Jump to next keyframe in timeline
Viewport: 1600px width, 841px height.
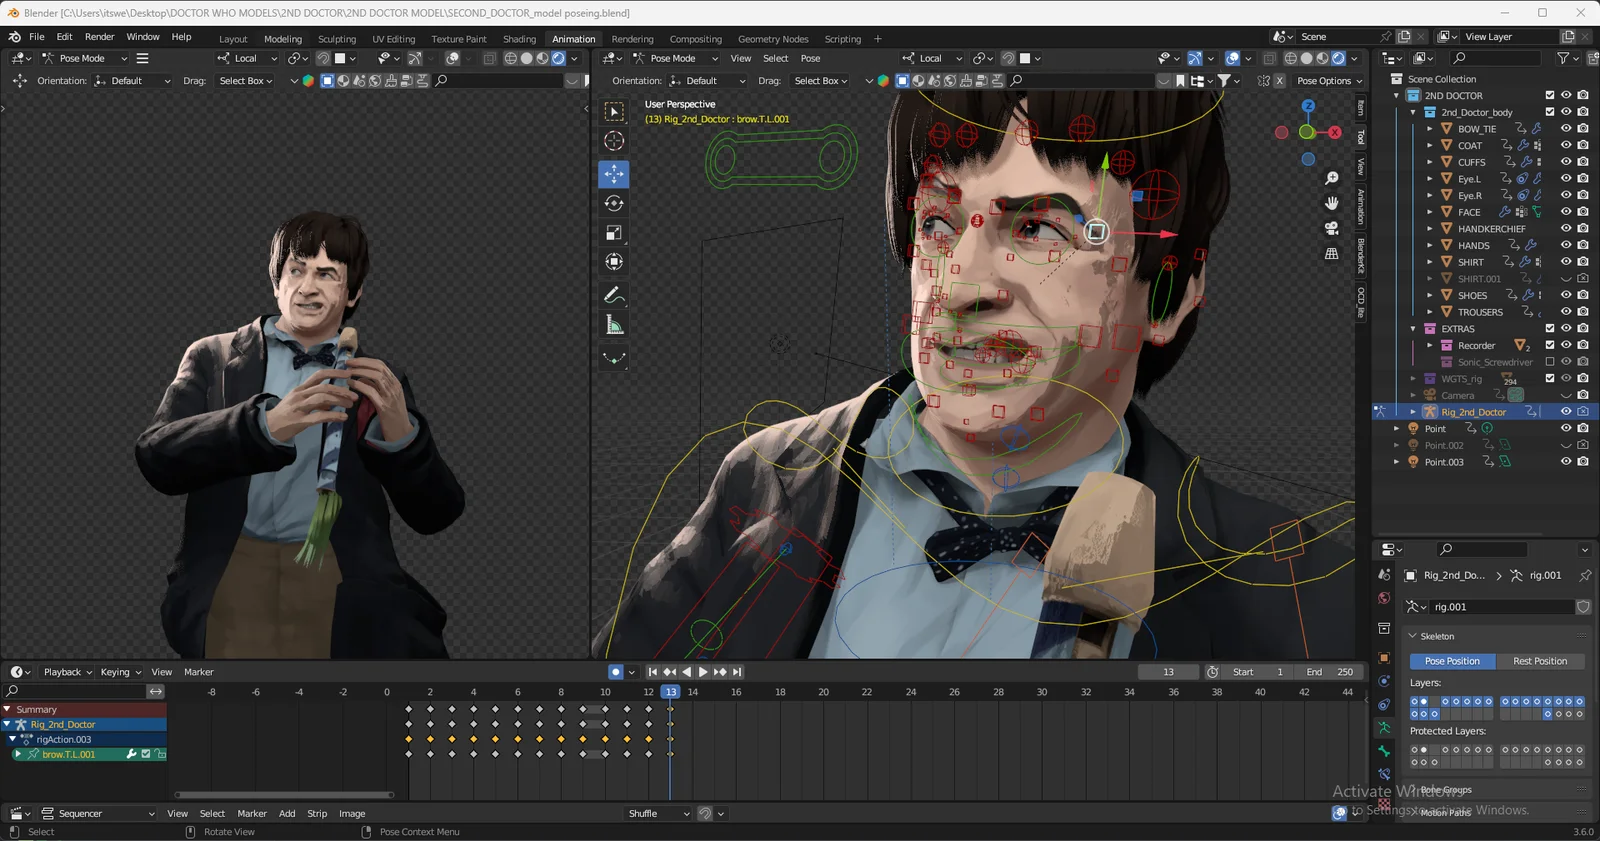click(x=720, y=672)
